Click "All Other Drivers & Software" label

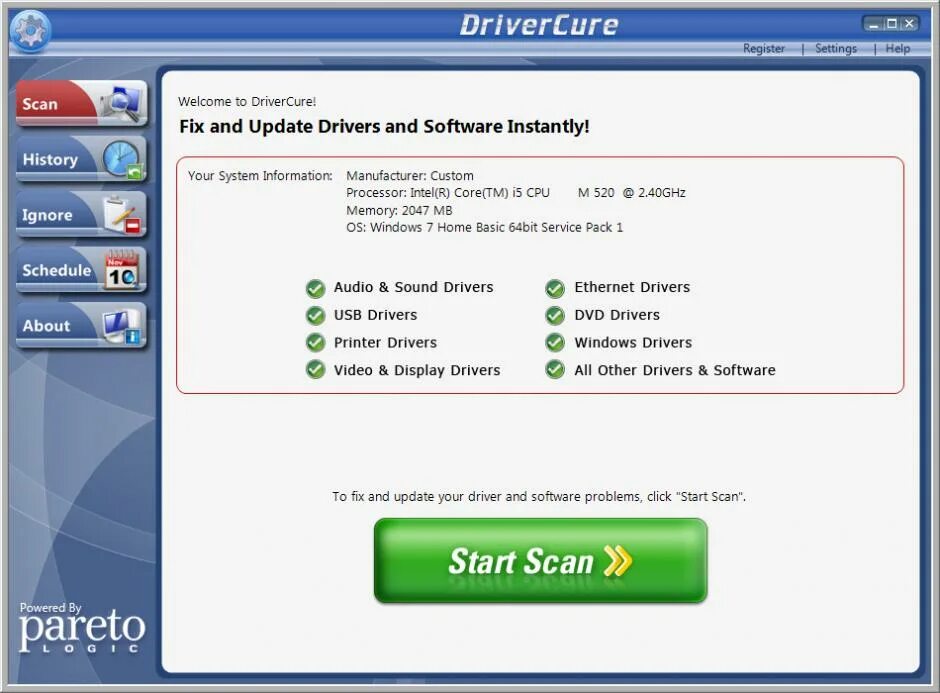coord(675,370)
